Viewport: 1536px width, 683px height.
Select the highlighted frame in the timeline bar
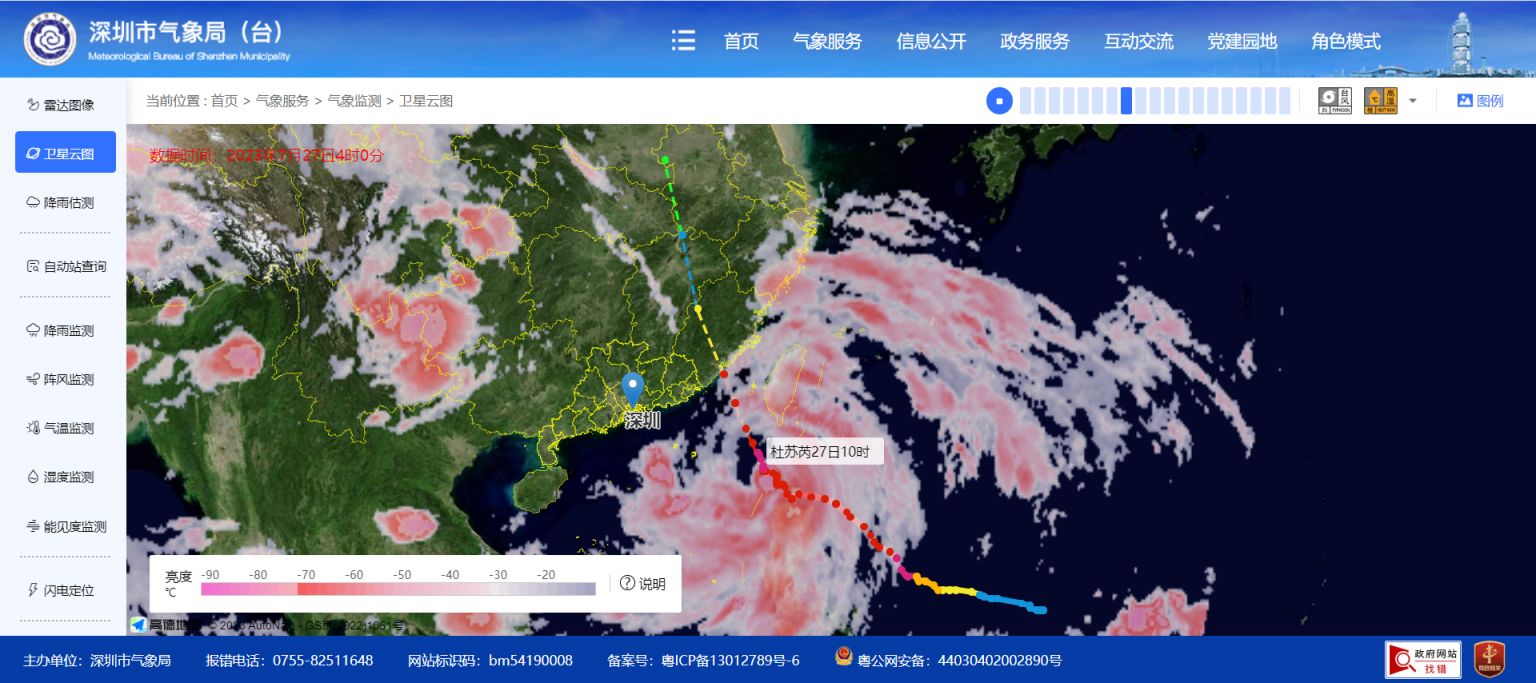1126,100
